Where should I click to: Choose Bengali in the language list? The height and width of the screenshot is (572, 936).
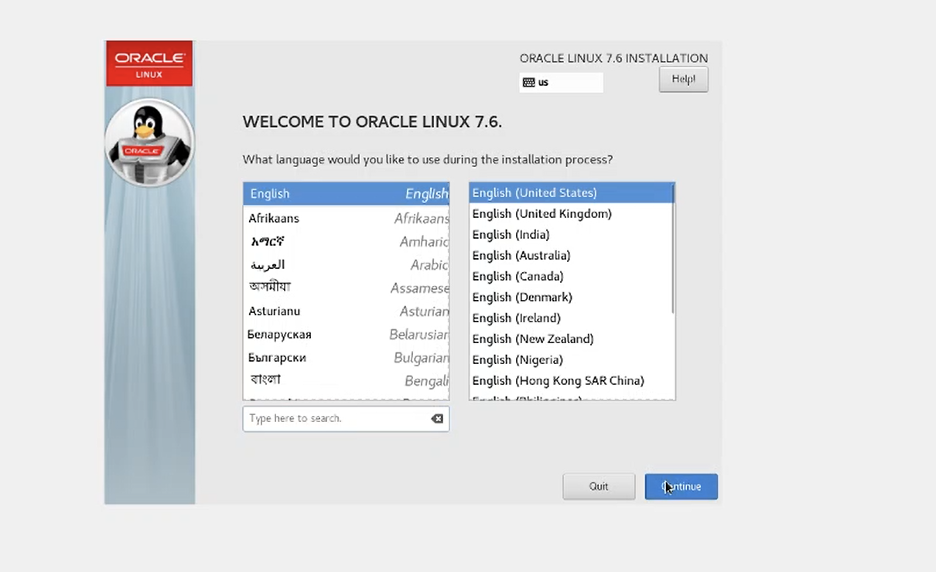[x=345, y=380]
